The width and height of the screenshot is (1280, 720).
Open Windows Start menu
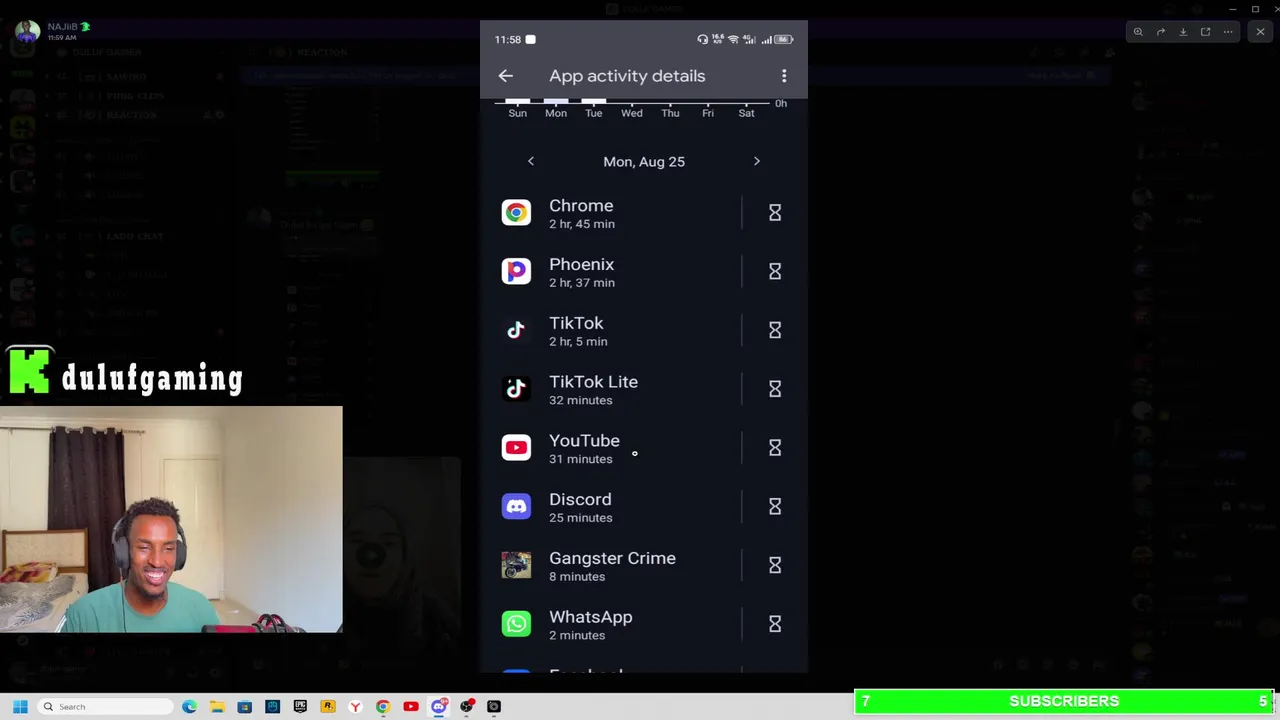click(x=20, y=707)
